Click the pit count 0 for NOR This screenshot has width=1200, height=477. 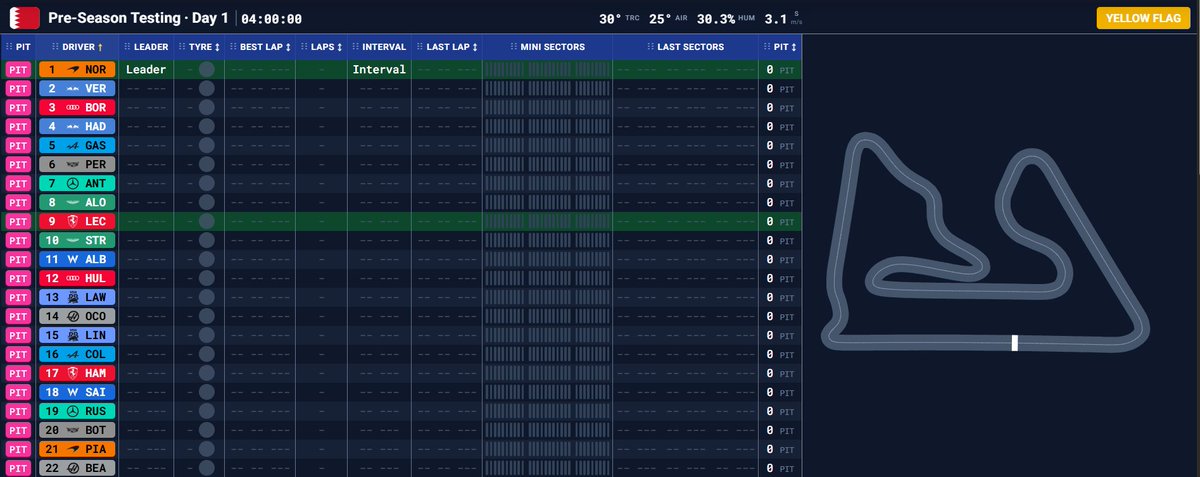[770, 70]
